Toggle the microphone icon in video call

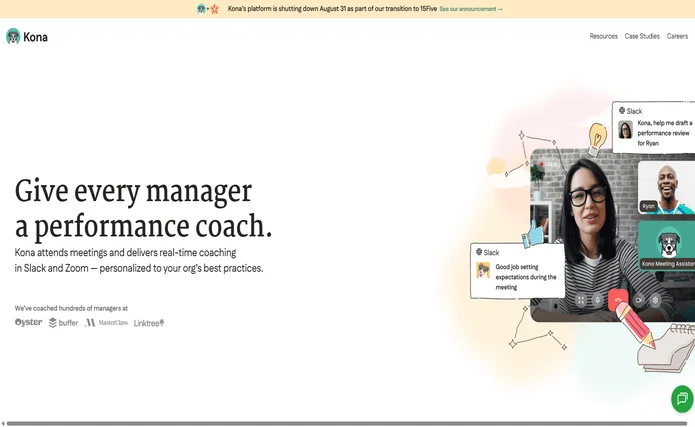click(598, 299)
